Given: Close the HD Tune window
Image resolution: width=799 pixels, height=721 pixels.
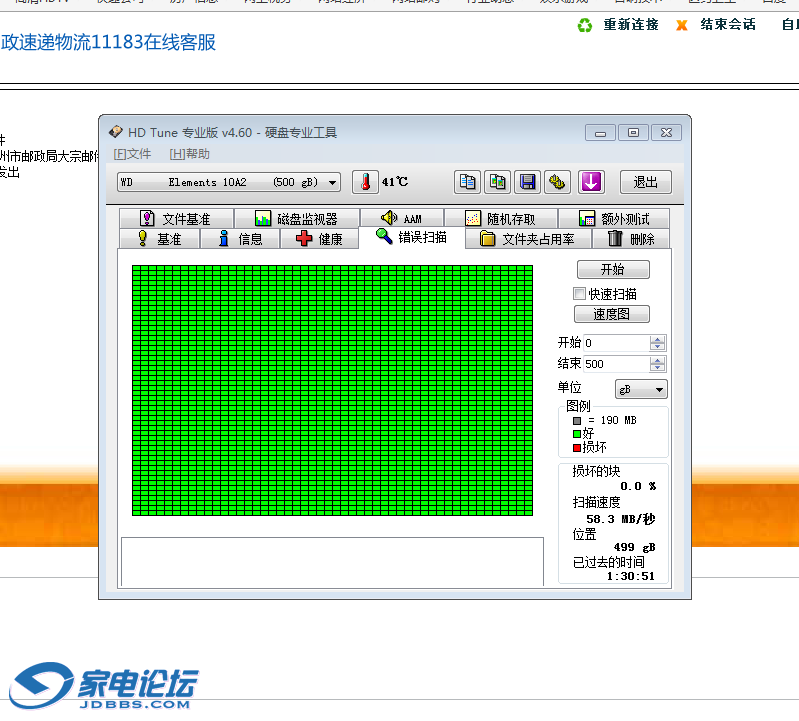Looking at the screenshot, I should click(x=666, y=133).
